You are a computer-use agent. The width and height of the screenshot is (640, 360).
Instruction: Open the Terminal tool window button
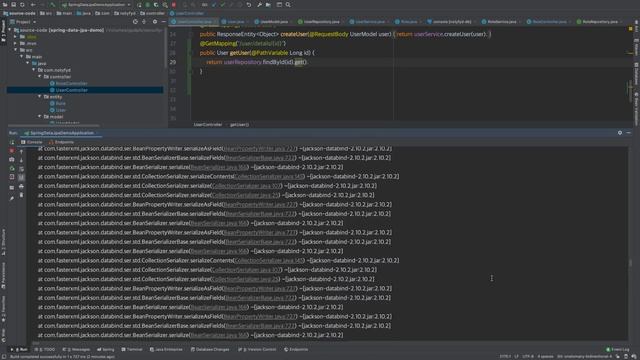[132, 349]
